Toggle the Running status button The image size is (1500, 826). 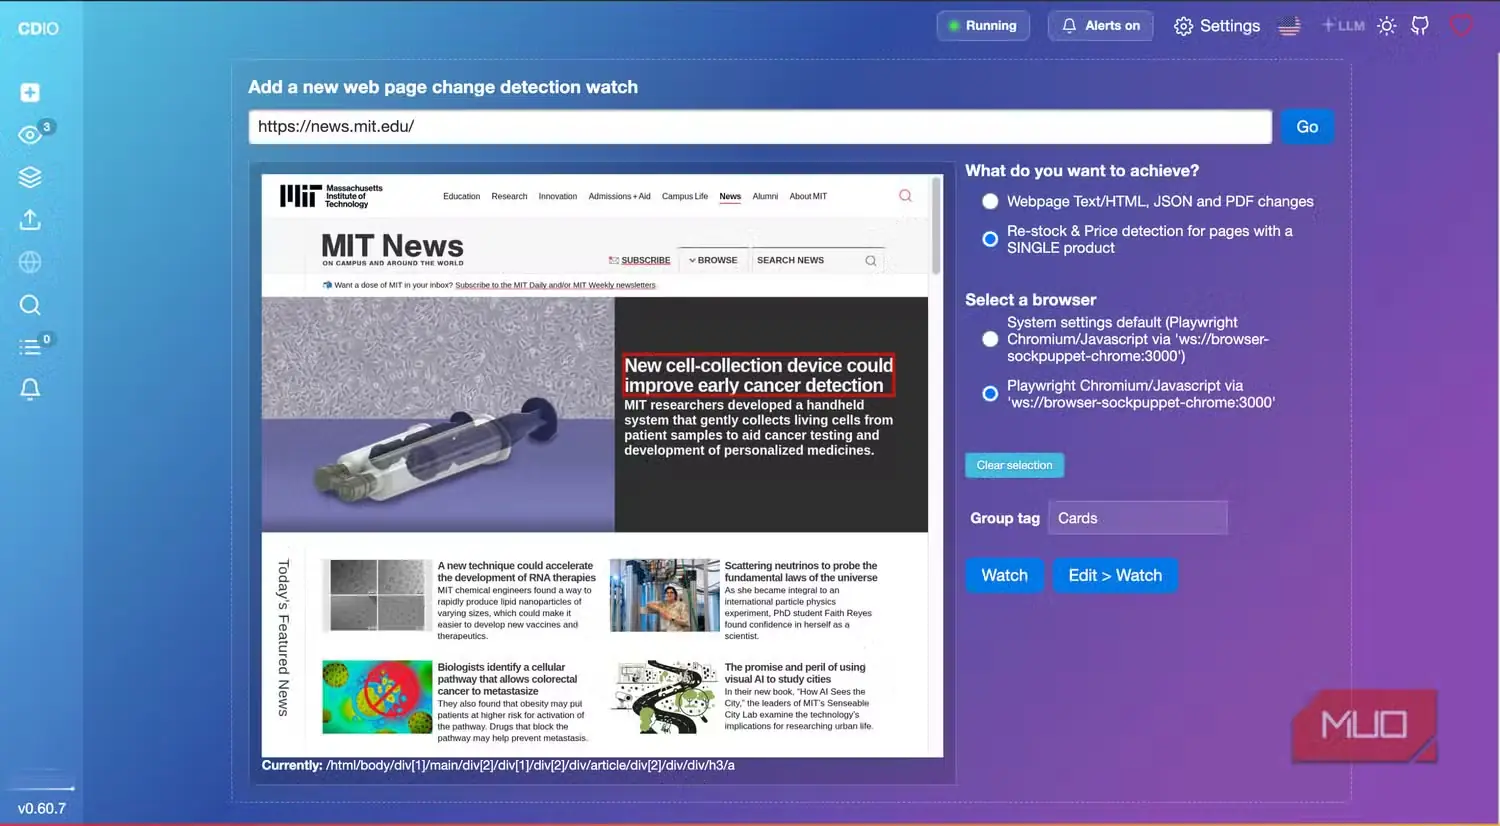coord(983,26)
